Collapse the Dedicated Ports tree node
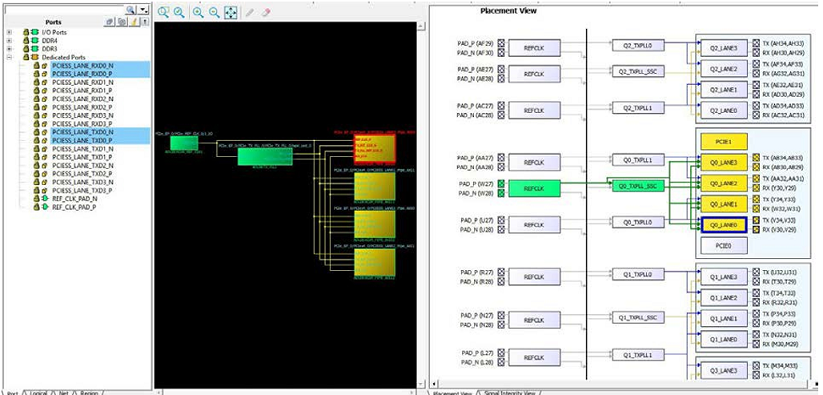 point(9,57)
